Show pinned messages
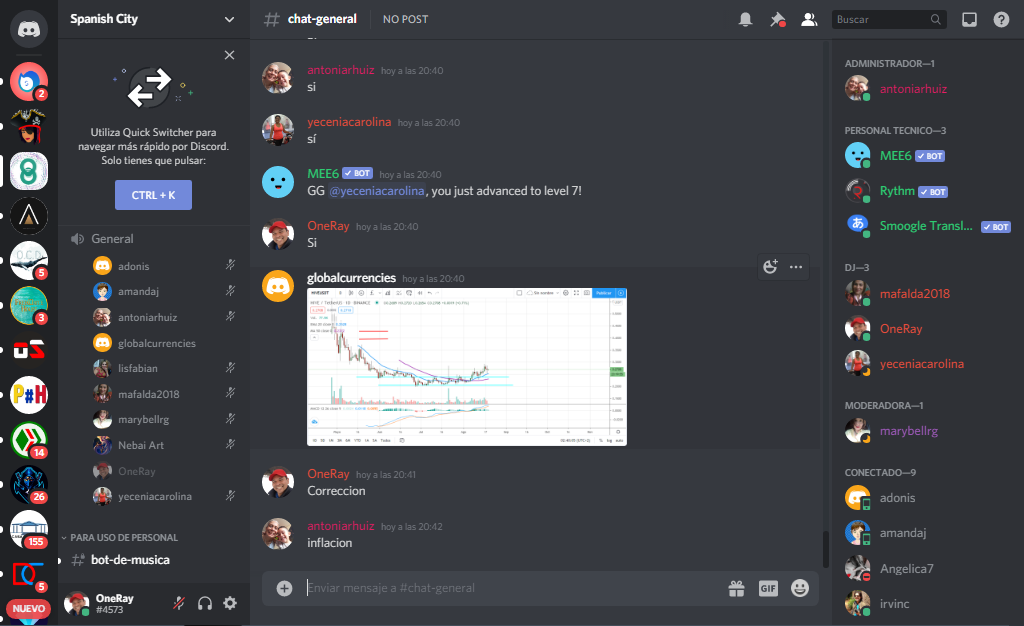 (x=777, y=20)
